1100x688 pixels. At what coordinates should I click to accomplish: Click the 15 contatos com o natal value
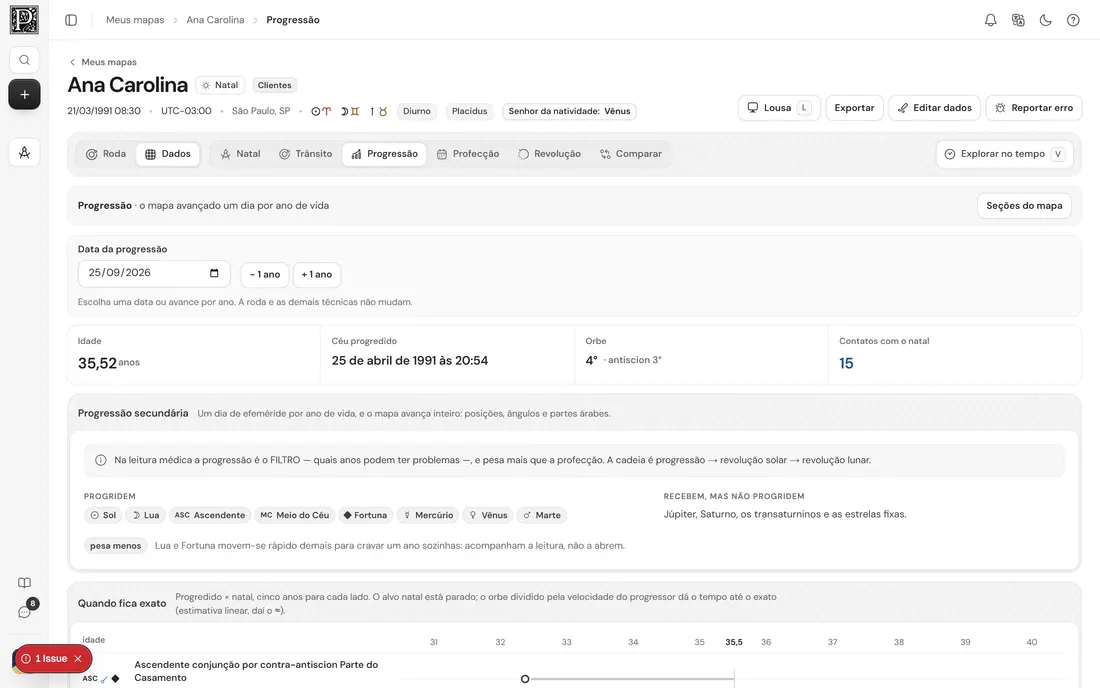point(846,363)
